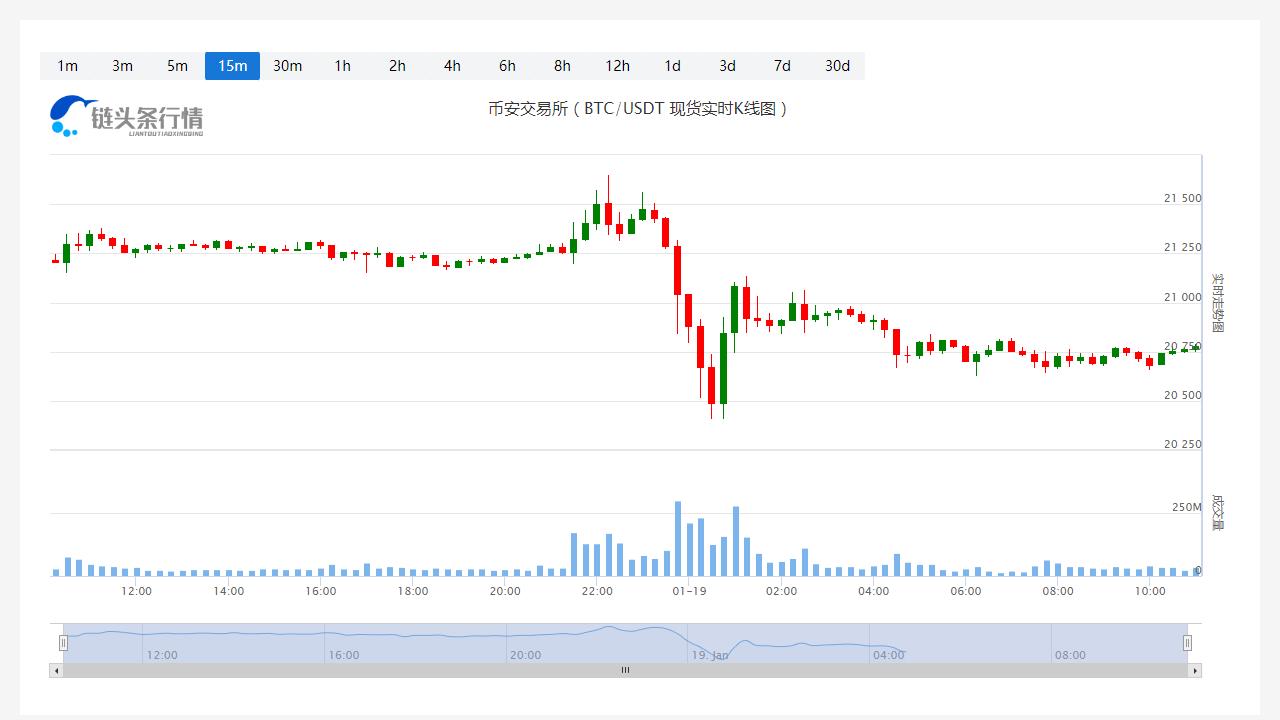
Task: Switch to the 6h interval
Action: [507, 66]
